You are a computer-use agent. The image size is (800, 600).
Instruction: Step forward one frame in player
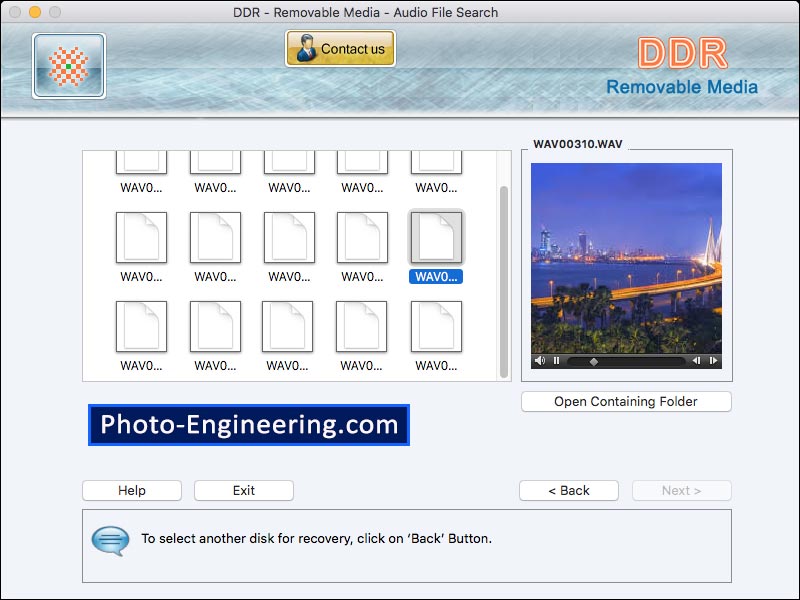pyautogui.click(x=713, y=361)
